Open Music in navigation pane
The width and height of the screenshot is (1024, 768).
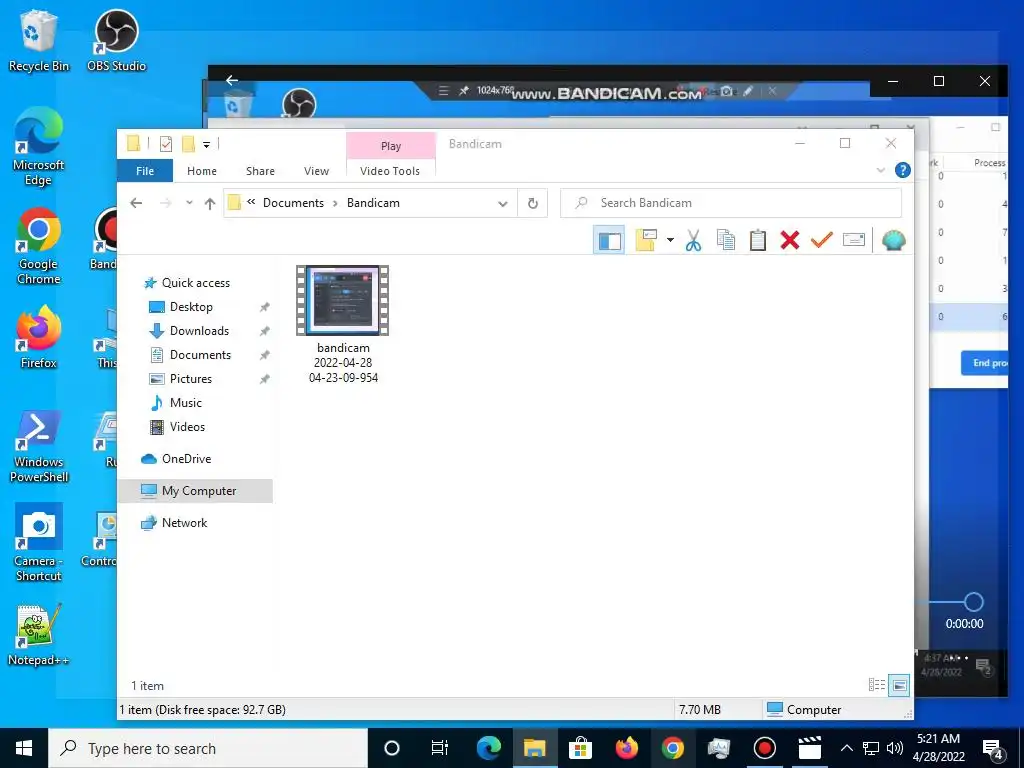pos(185,403)
